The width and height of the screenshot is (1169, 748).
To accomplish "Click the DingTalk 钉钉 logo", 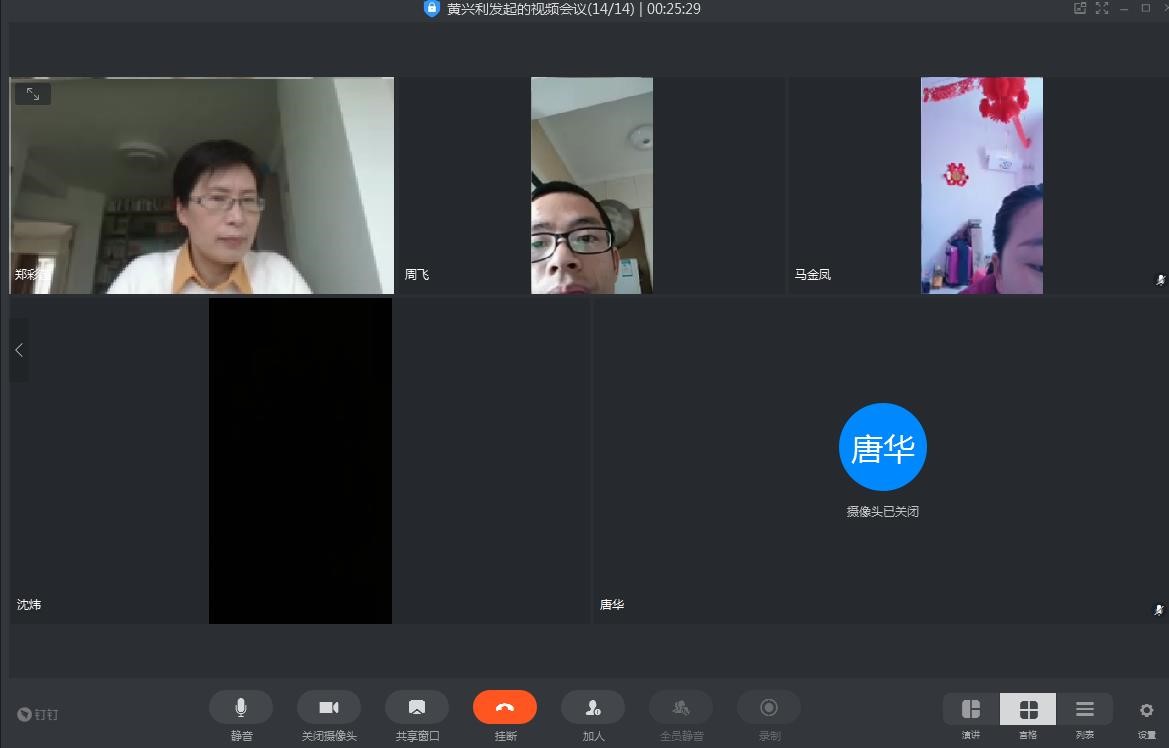I will click(38, 714).
